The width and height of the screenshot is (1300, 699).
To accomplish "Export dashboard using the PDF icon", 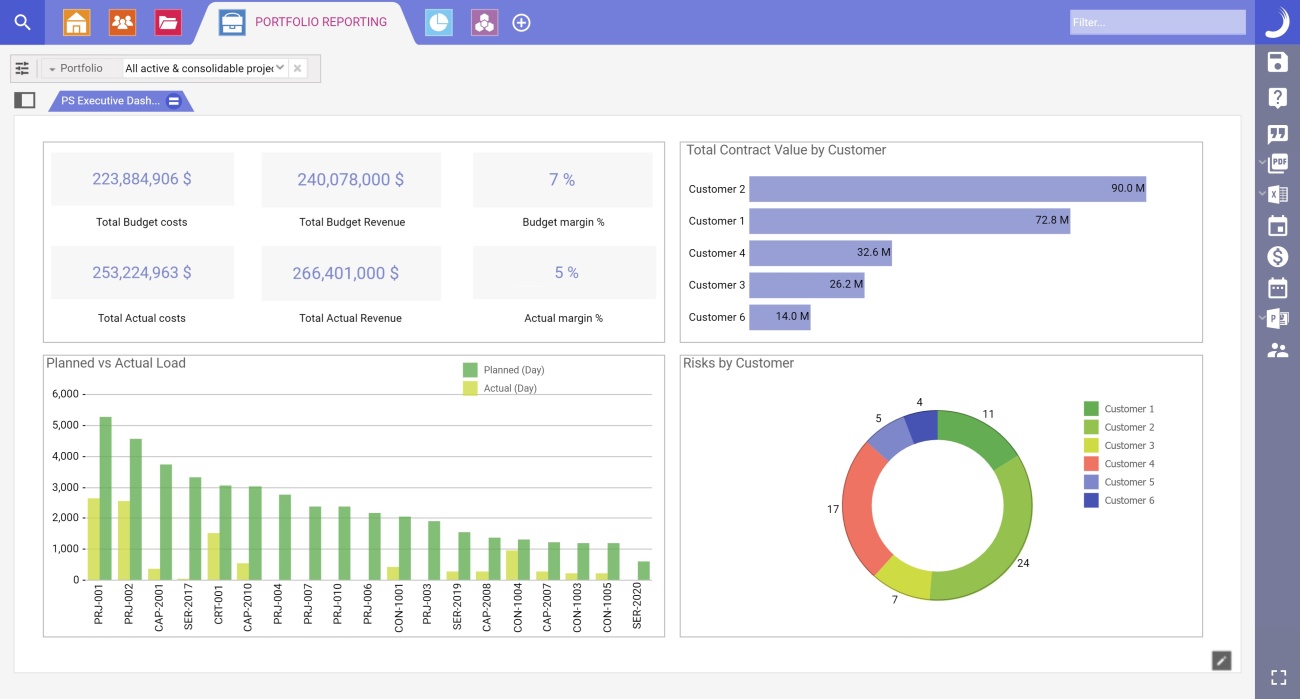I will [1278, 163].
